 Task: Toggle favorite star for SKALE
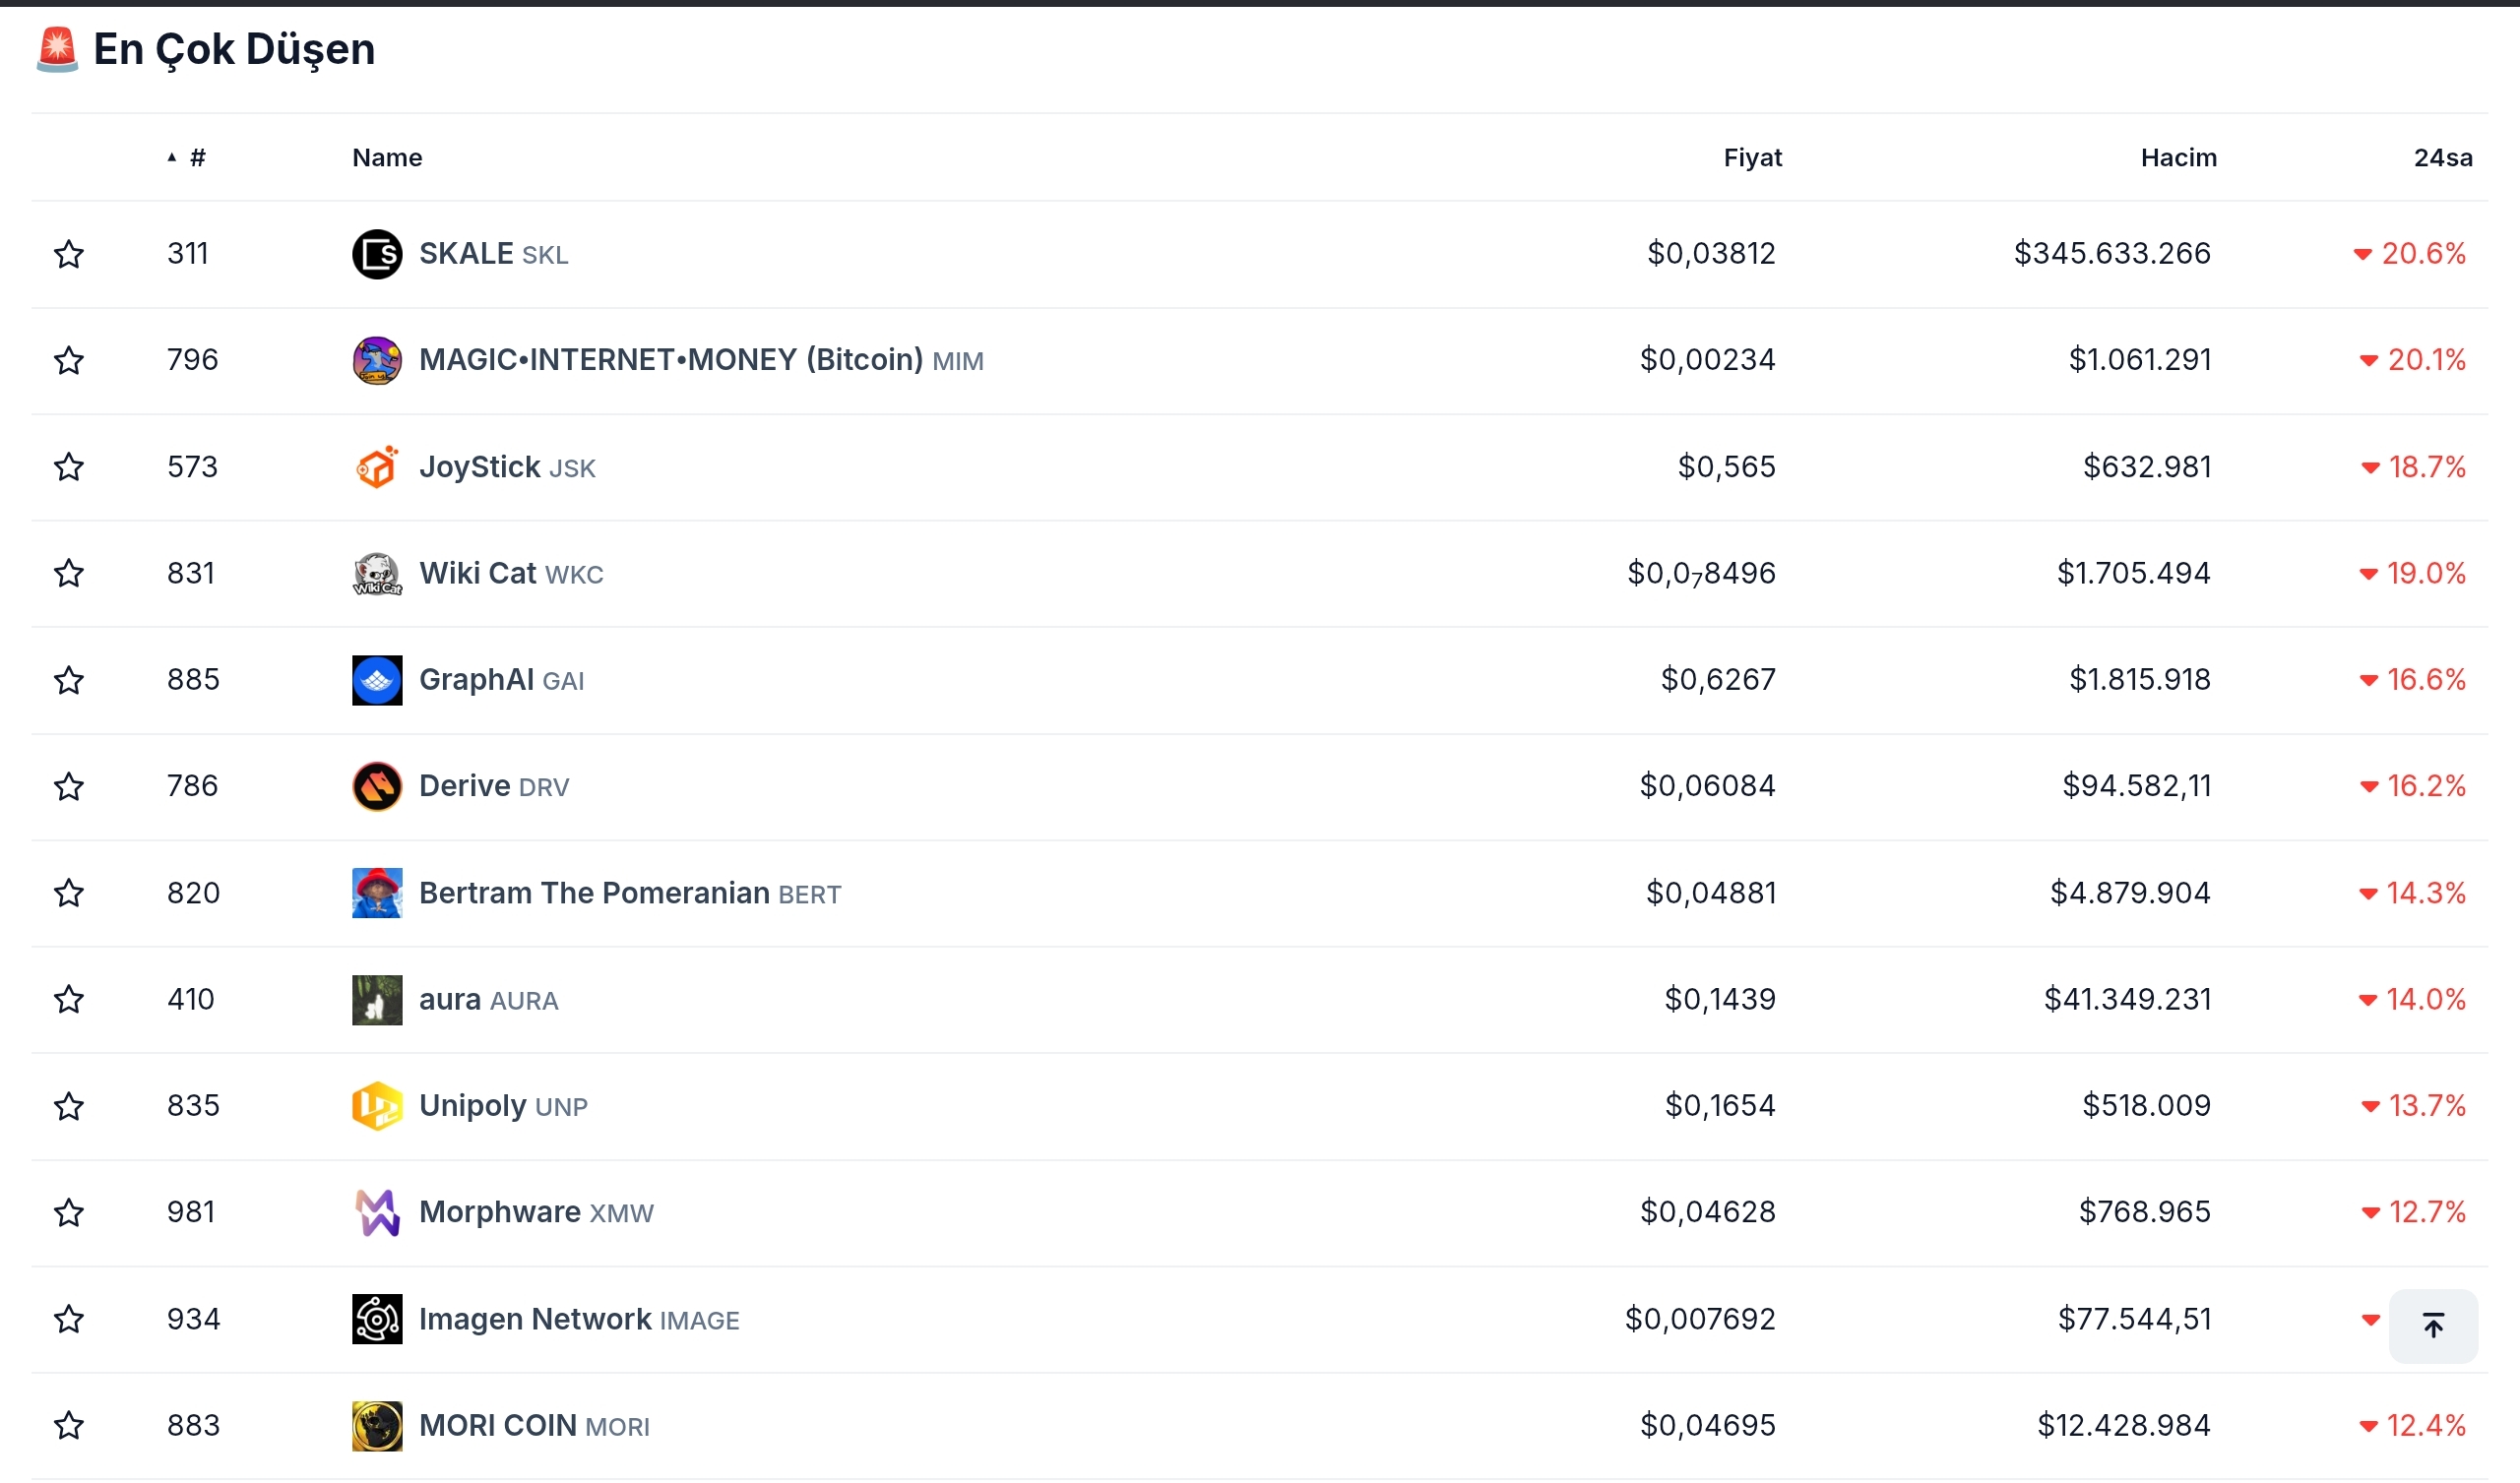click(x=69, y=254)
